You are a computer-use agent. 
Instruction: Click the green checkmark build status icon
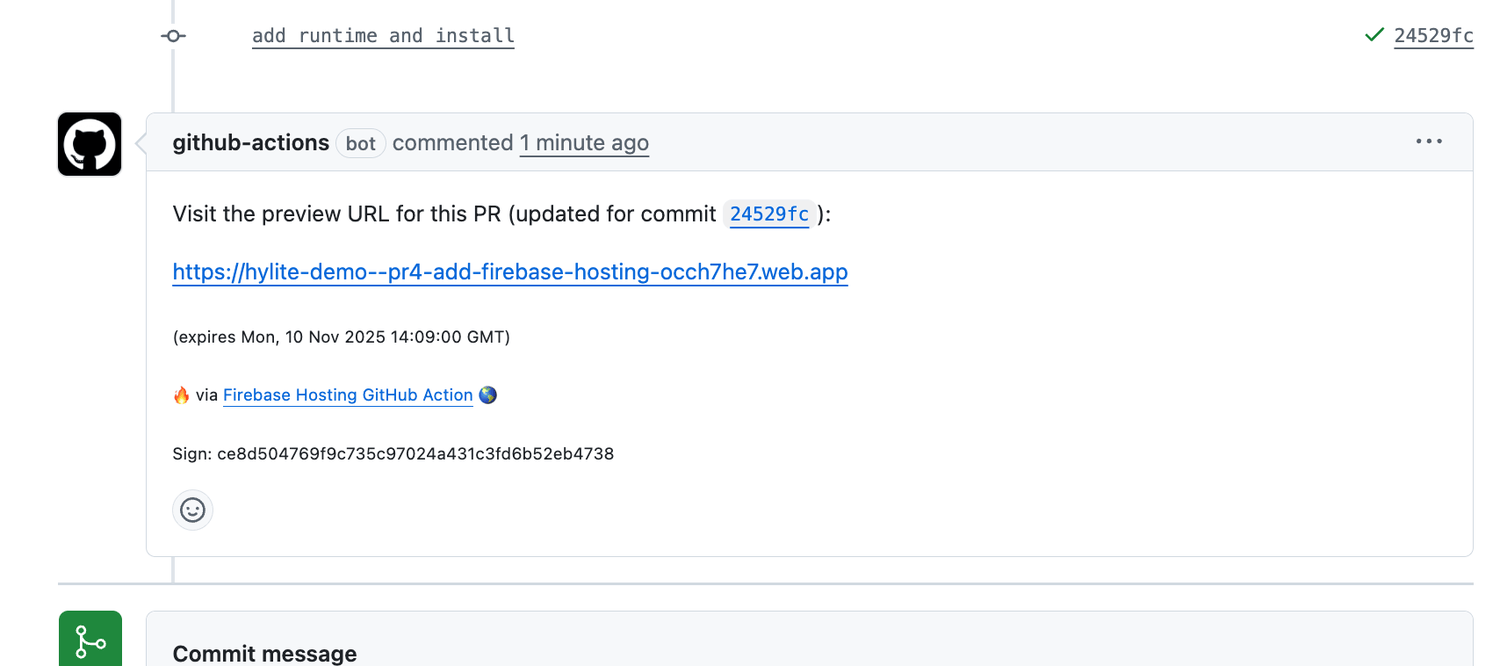pyautogui.click(x=1374, y=34)
